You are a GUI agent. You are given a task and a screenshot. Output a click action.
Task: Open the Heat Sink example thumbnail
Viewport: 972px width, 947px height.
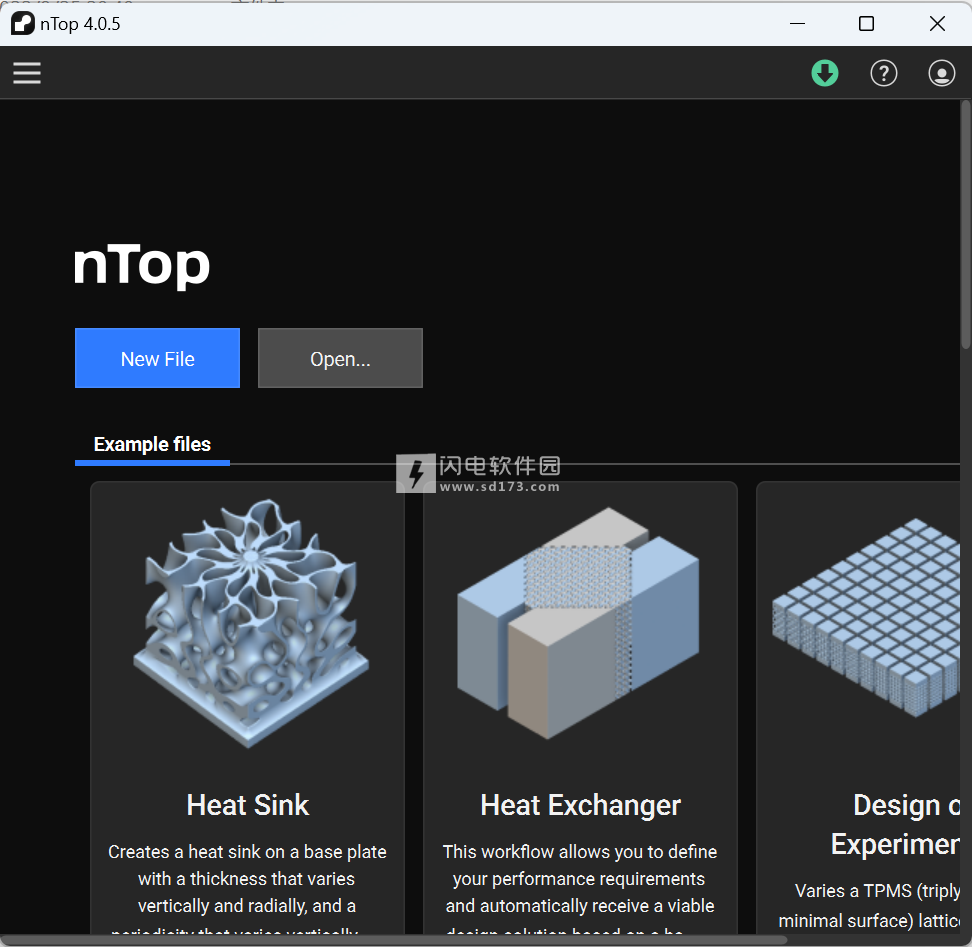click(x=250, y=623)
